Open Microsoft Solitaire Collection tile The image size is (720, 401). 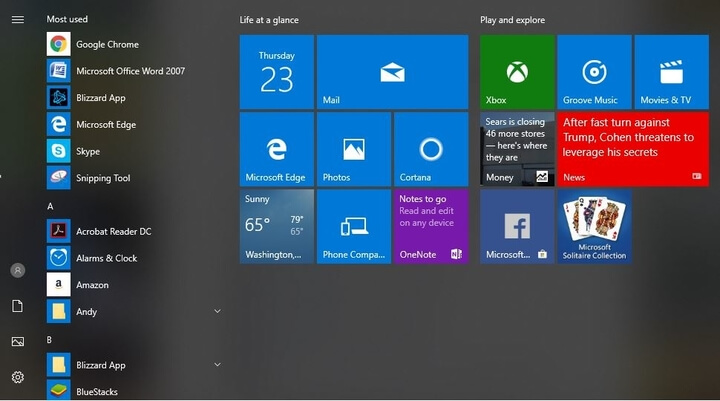tap(594, 226)
